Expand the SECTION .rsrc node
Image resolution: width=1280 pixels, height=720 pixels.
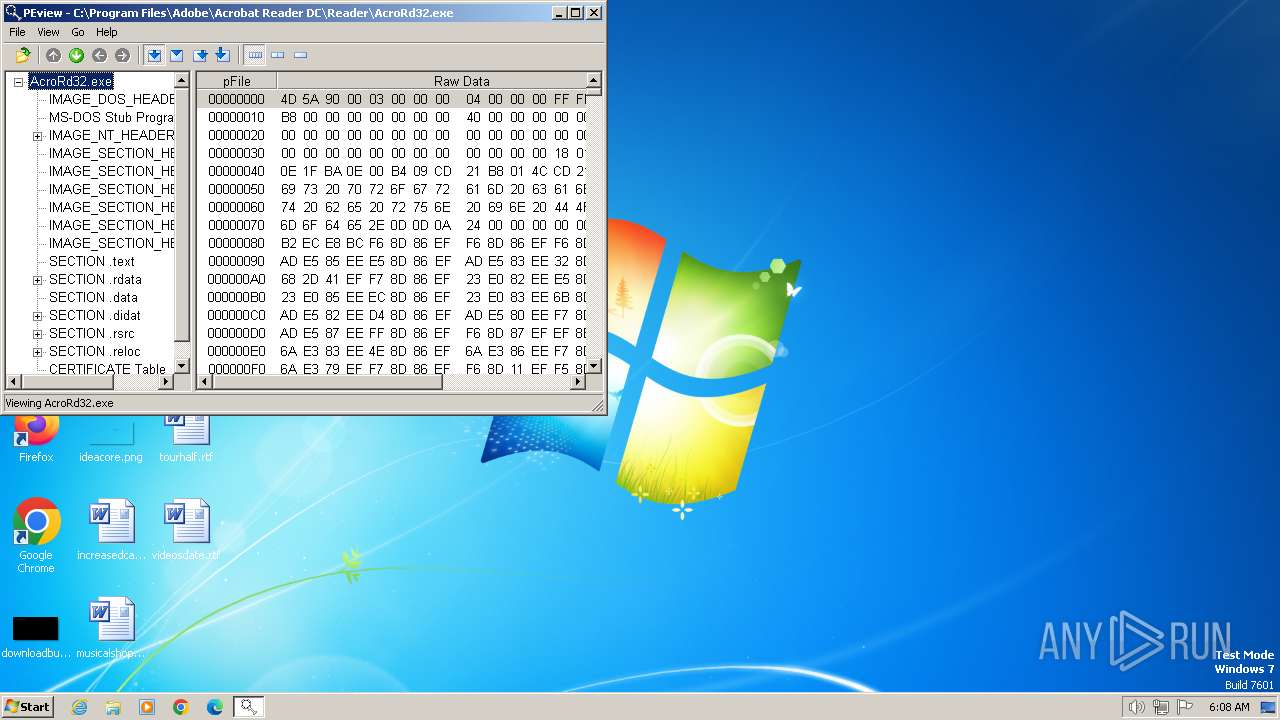(x=37, y=334)
